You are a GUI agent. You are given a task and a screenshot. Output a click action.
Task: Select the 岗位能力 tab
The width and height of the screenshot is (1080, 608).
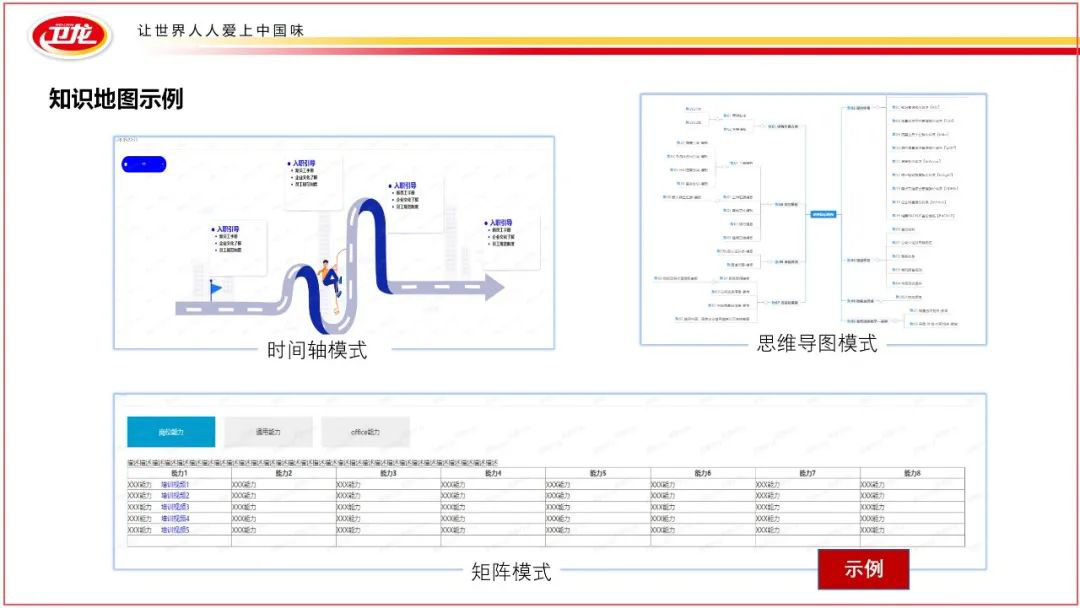tap(171, 432)
